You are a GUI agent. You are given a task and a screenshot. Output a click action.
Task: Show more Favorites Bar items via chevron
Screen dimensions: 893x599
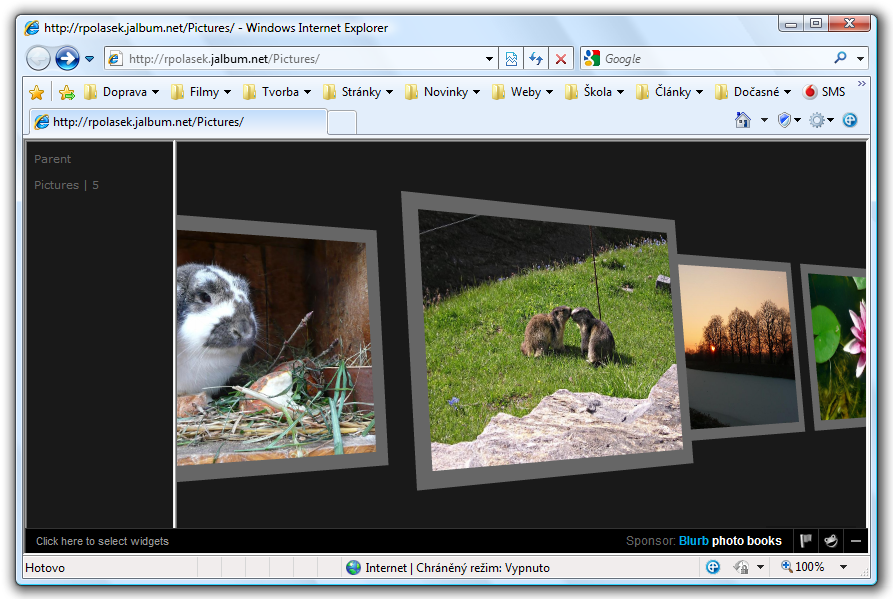(x=862, y=84)
